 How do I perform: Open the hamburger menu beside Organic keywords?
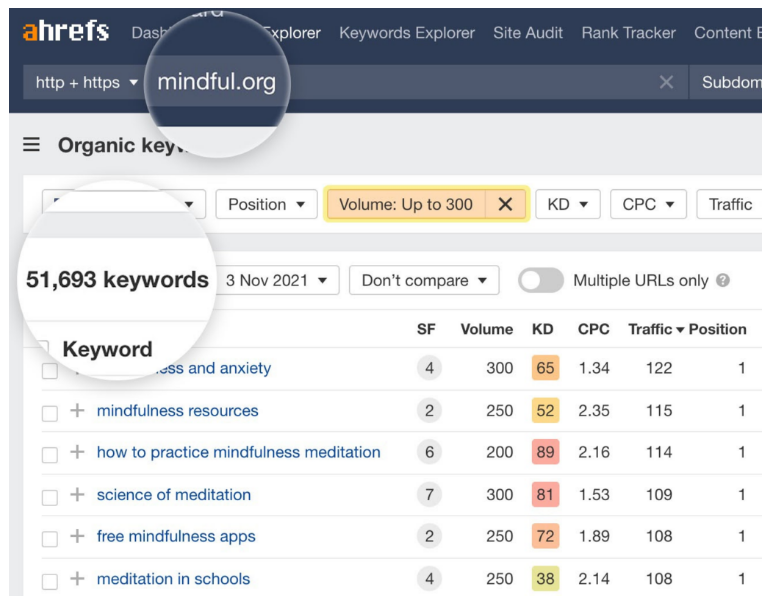(32, 145)
